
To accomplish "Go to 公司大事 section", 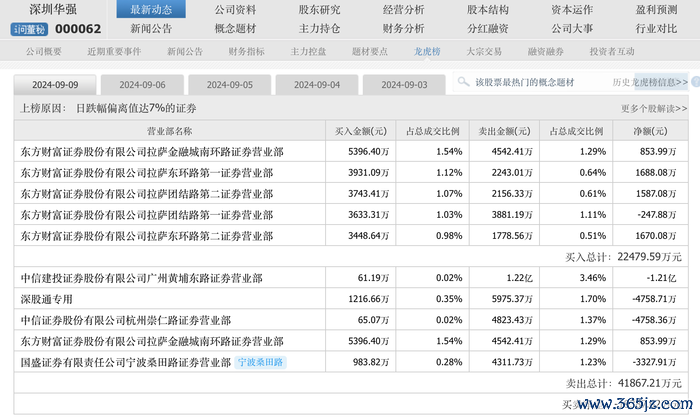I will click(572, 29).
